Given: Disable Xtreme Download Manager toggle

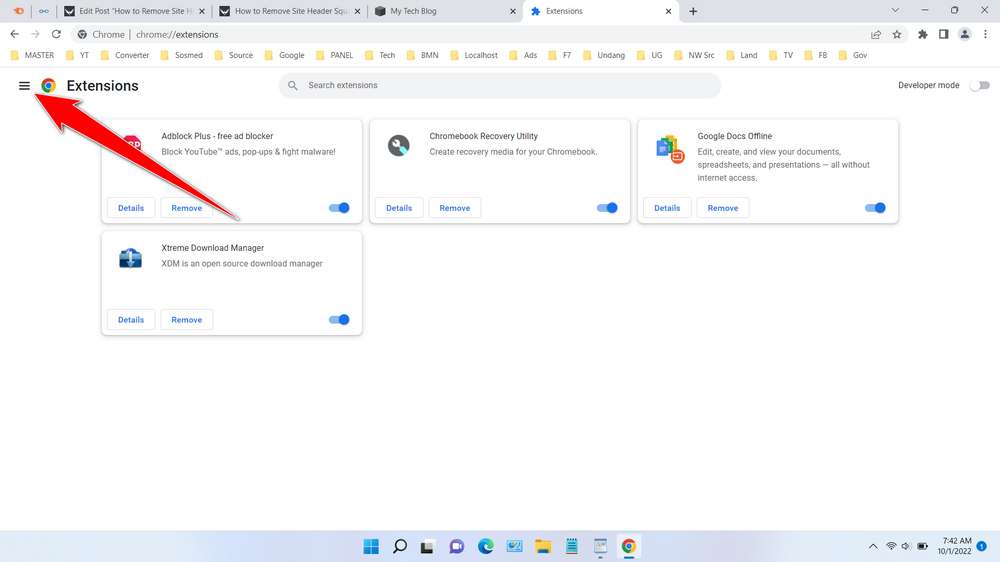Looking at the screenshot, I should click(x=339, y=320).
